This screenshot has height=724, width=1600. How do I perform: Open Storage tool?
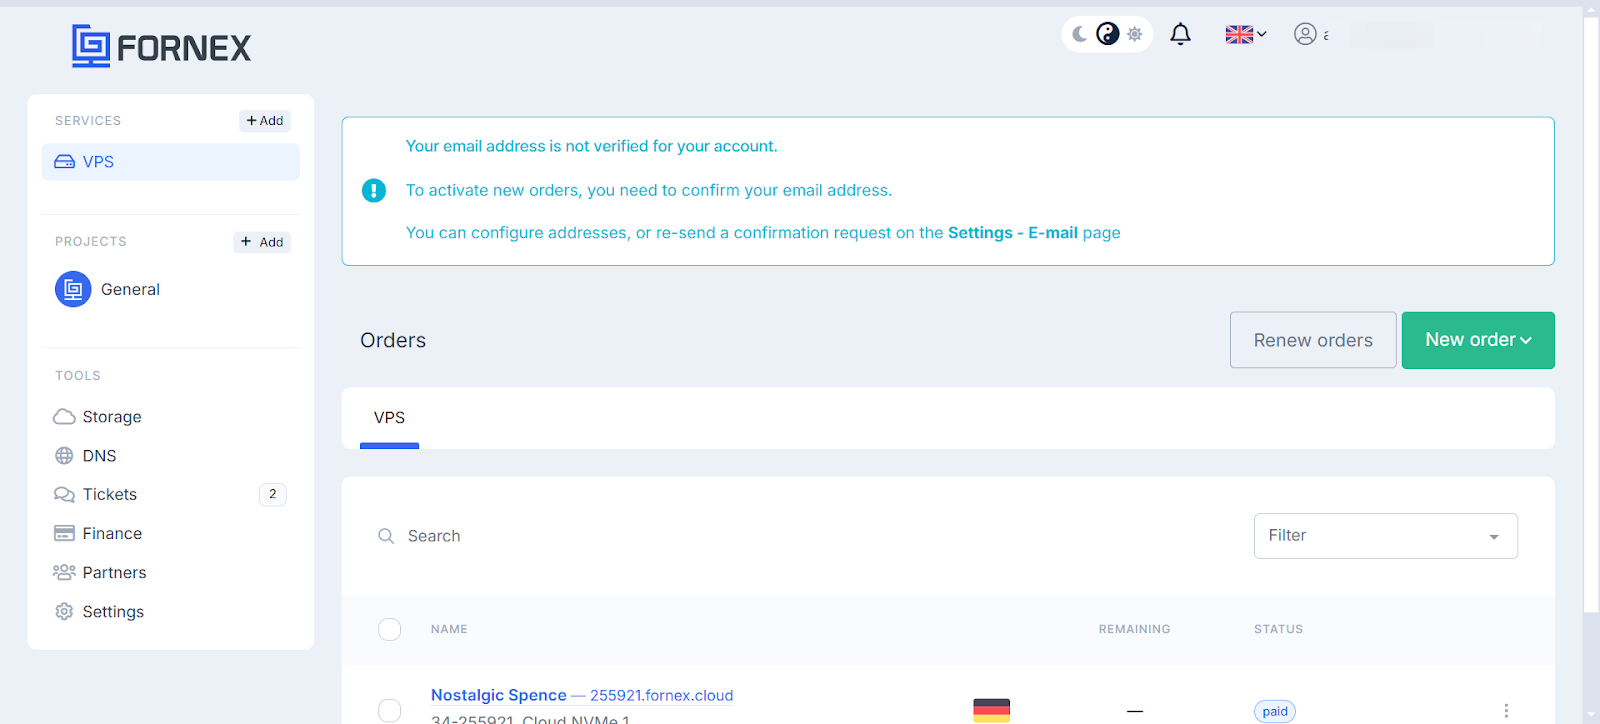(112, 417)
